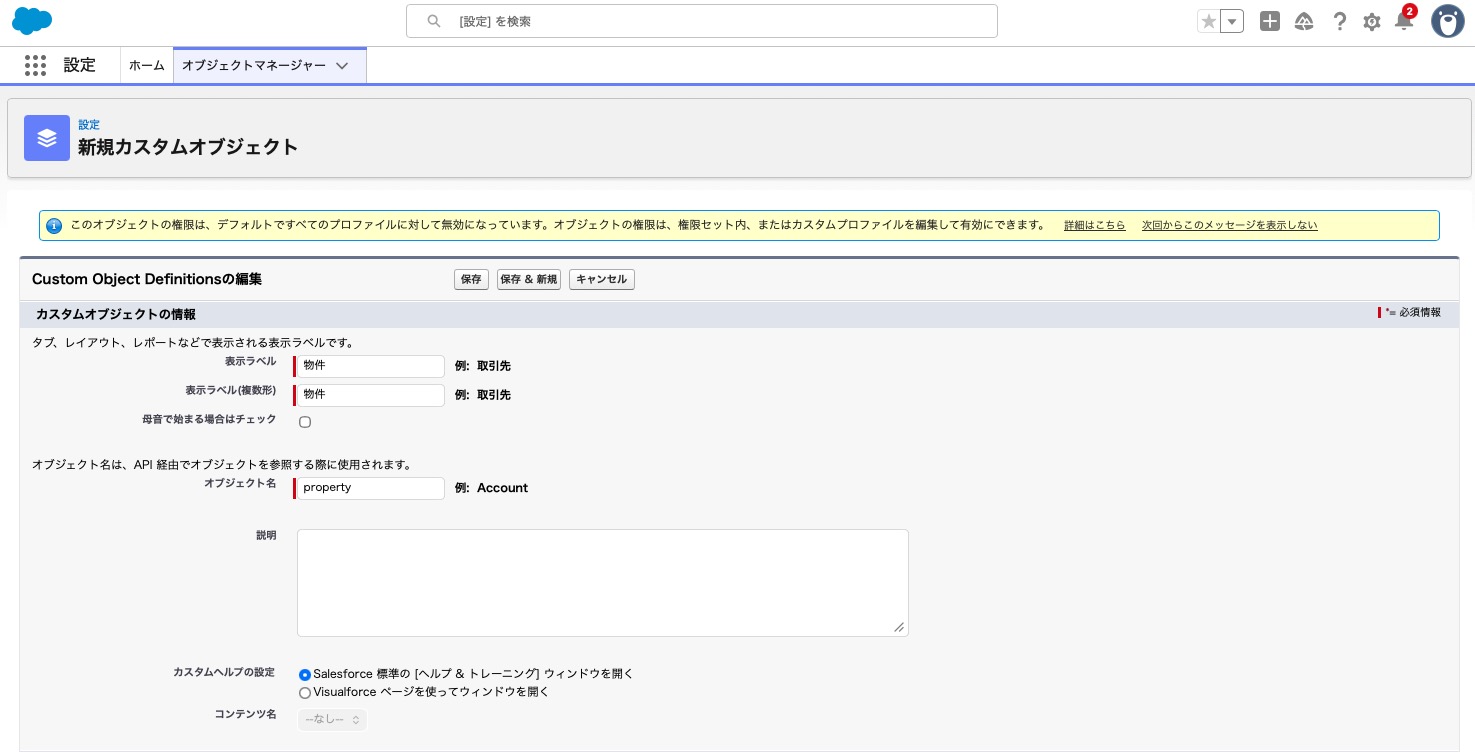This screenshot has height=752, width=1475.
Task: Click the 設定 breadcrumb link
Action: pyautogui.click(x=89, y=125)
